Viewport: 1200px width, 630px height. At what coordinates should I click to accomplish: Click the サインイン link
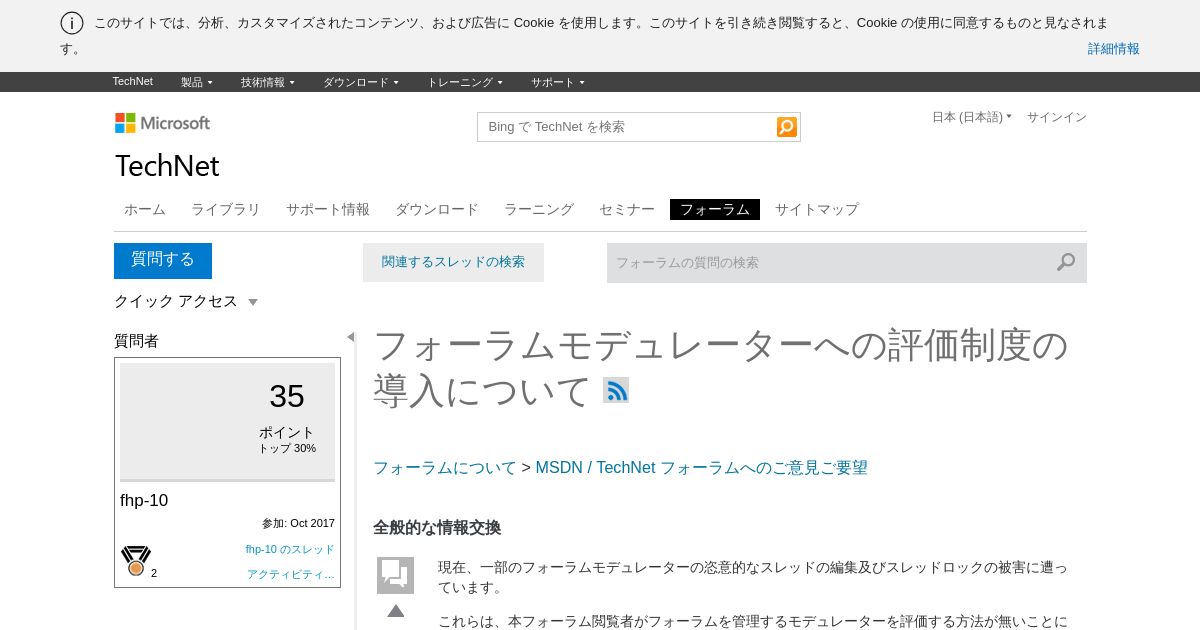click(x=1057, y=117)
